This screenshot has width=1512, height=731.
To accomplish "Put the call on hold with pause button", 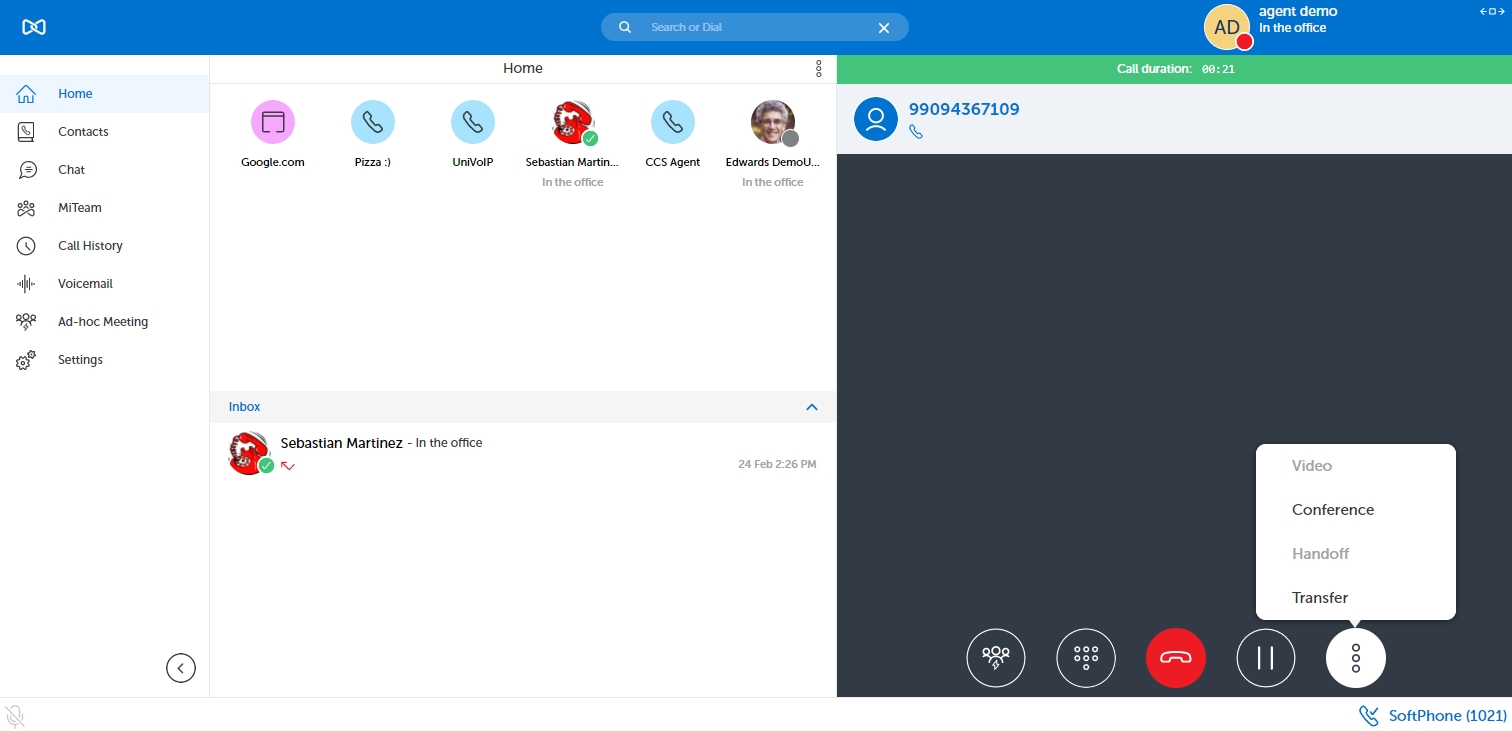I will click(x=1266, y=658).
